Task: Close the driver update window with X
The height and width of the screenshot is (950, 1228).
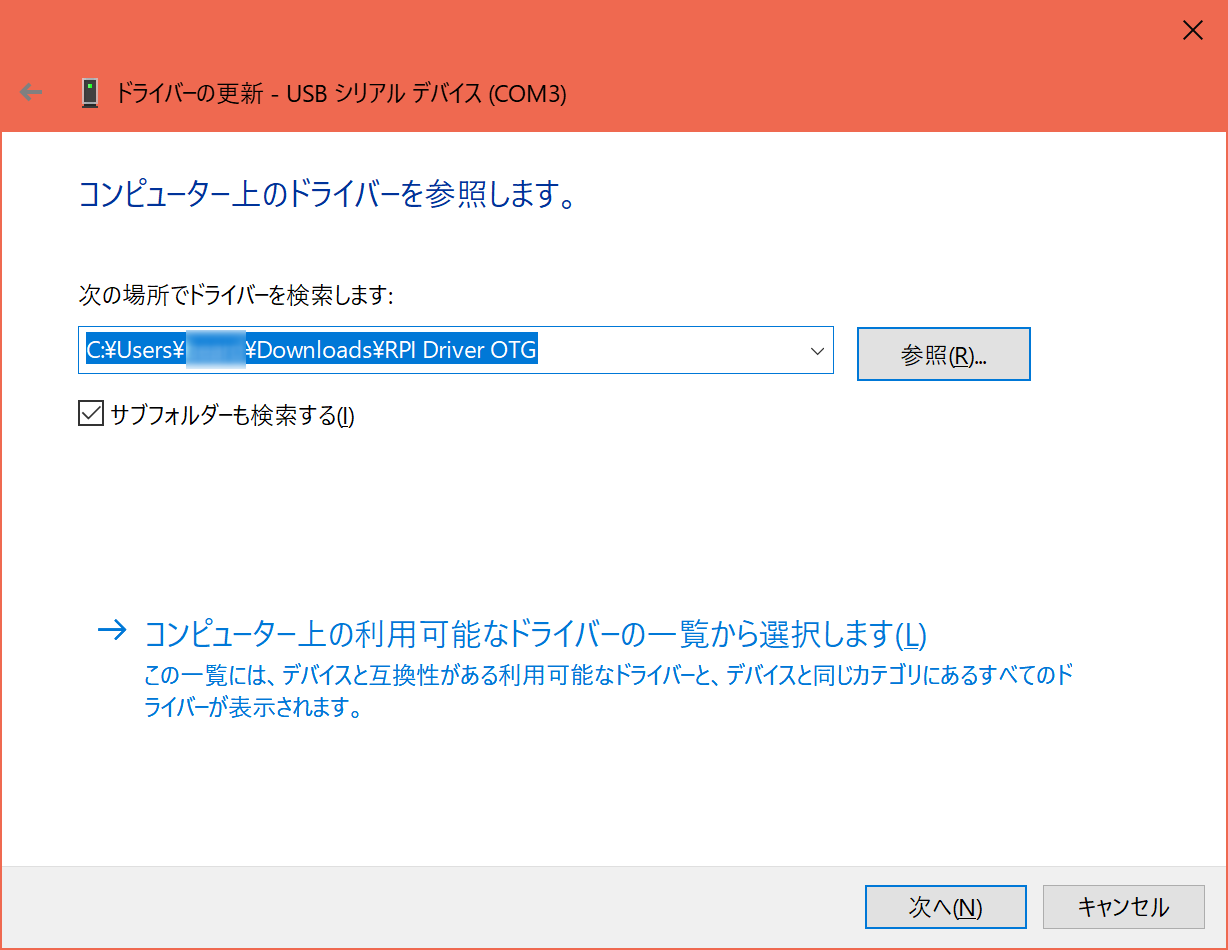Action: pyautogui.click(x=1192, y=31)
